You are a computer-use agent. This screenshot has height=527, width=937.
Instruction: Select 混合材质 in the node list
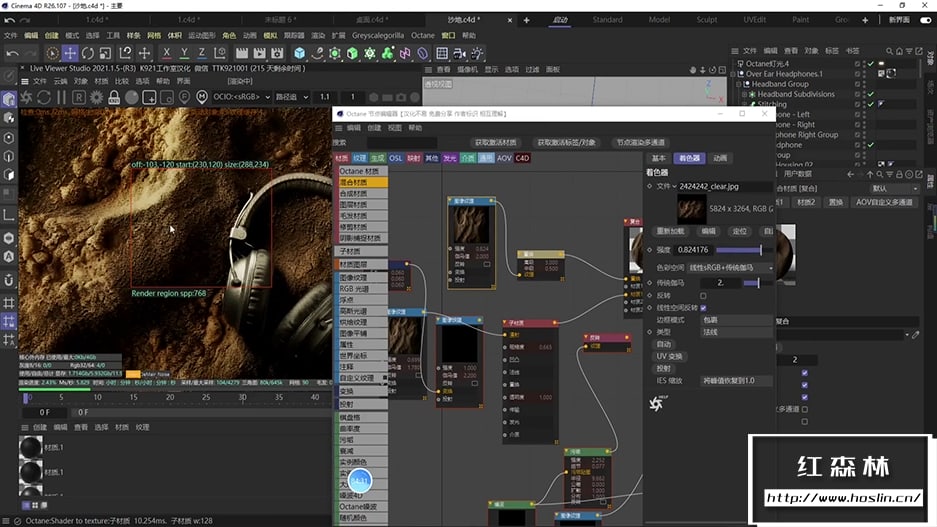point(357,183)
